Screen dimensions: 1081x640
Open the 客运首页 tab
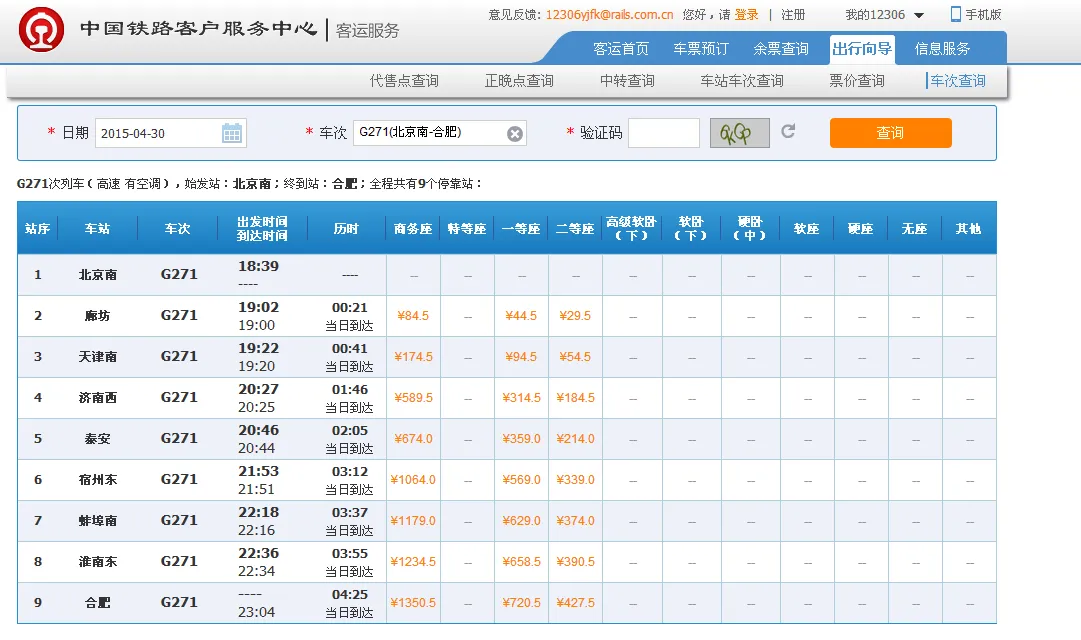(x=621, y=49)
